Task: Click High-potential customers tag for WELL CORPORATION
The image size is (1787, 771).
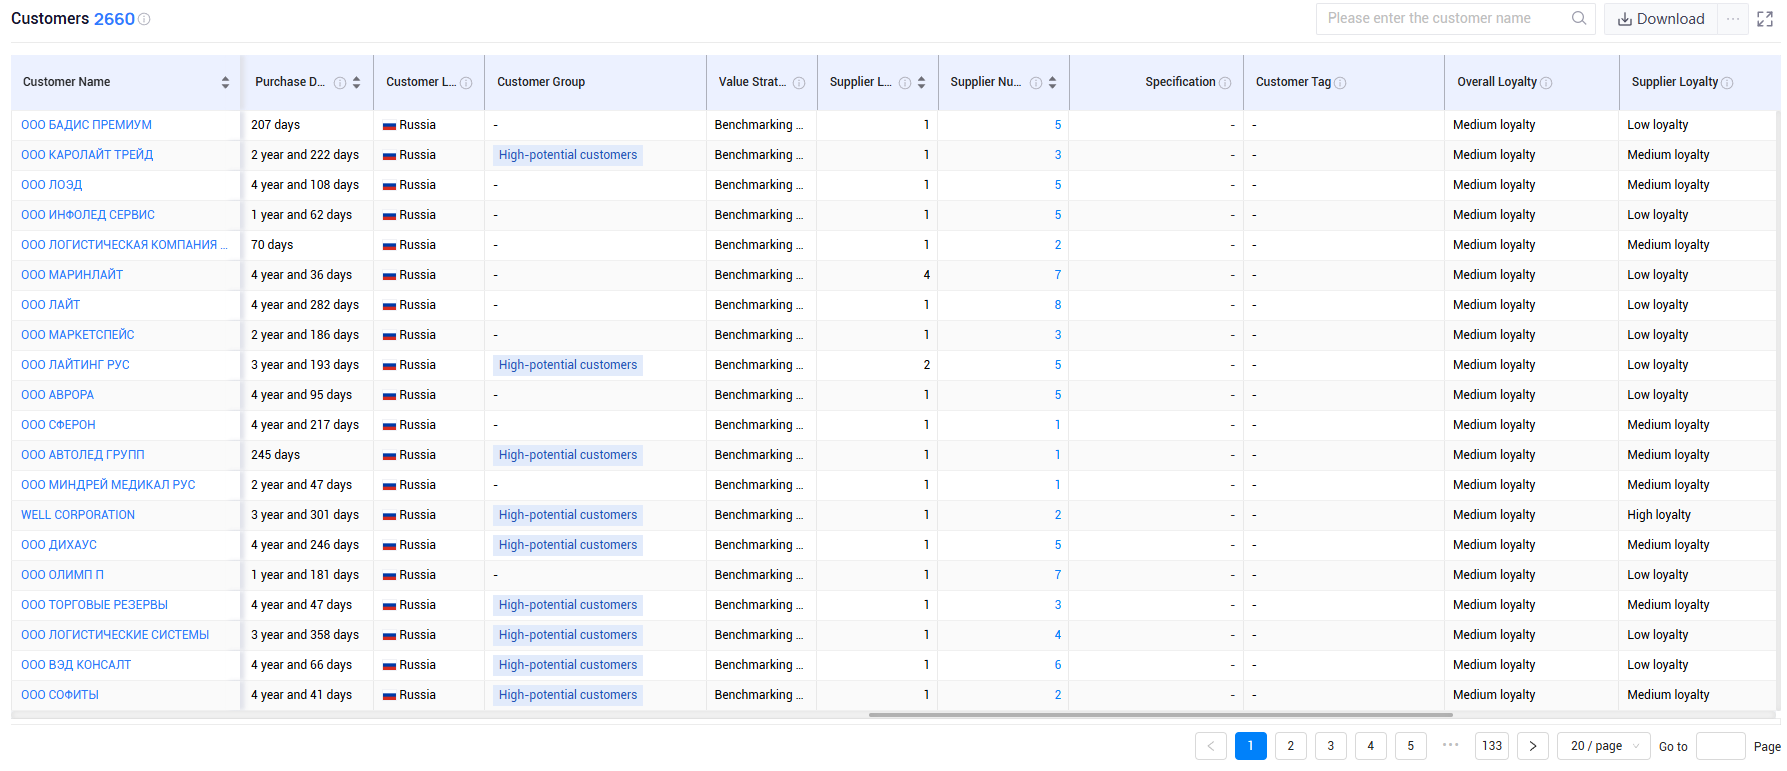Action: [568, 515]
